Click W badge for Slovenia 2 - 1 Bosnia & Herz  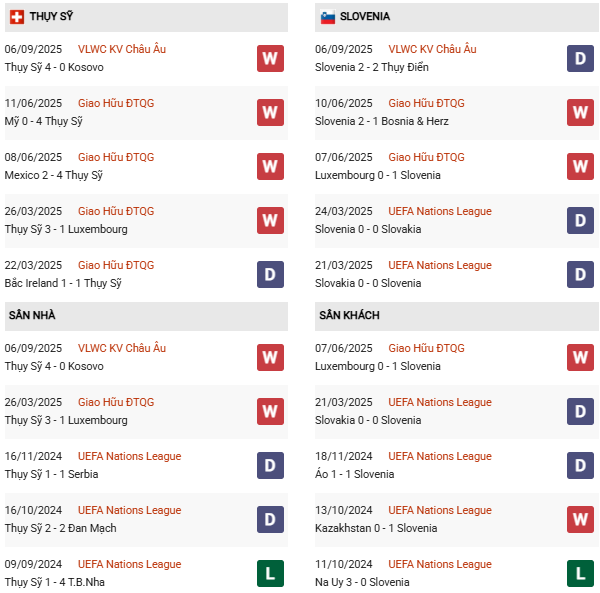click(580, 112)
